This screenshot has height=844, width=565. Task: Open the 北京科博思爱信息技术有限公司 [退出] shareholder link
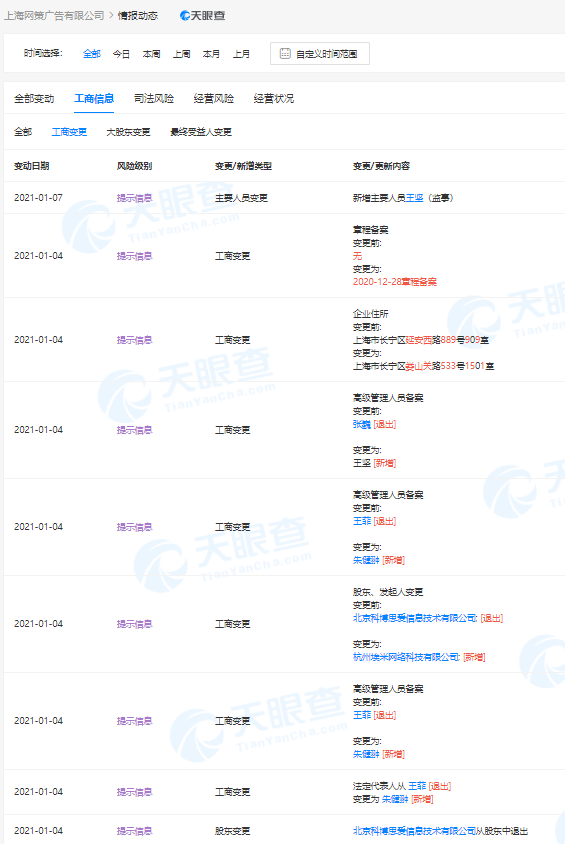pyautogui.click(x=415, y=618)
